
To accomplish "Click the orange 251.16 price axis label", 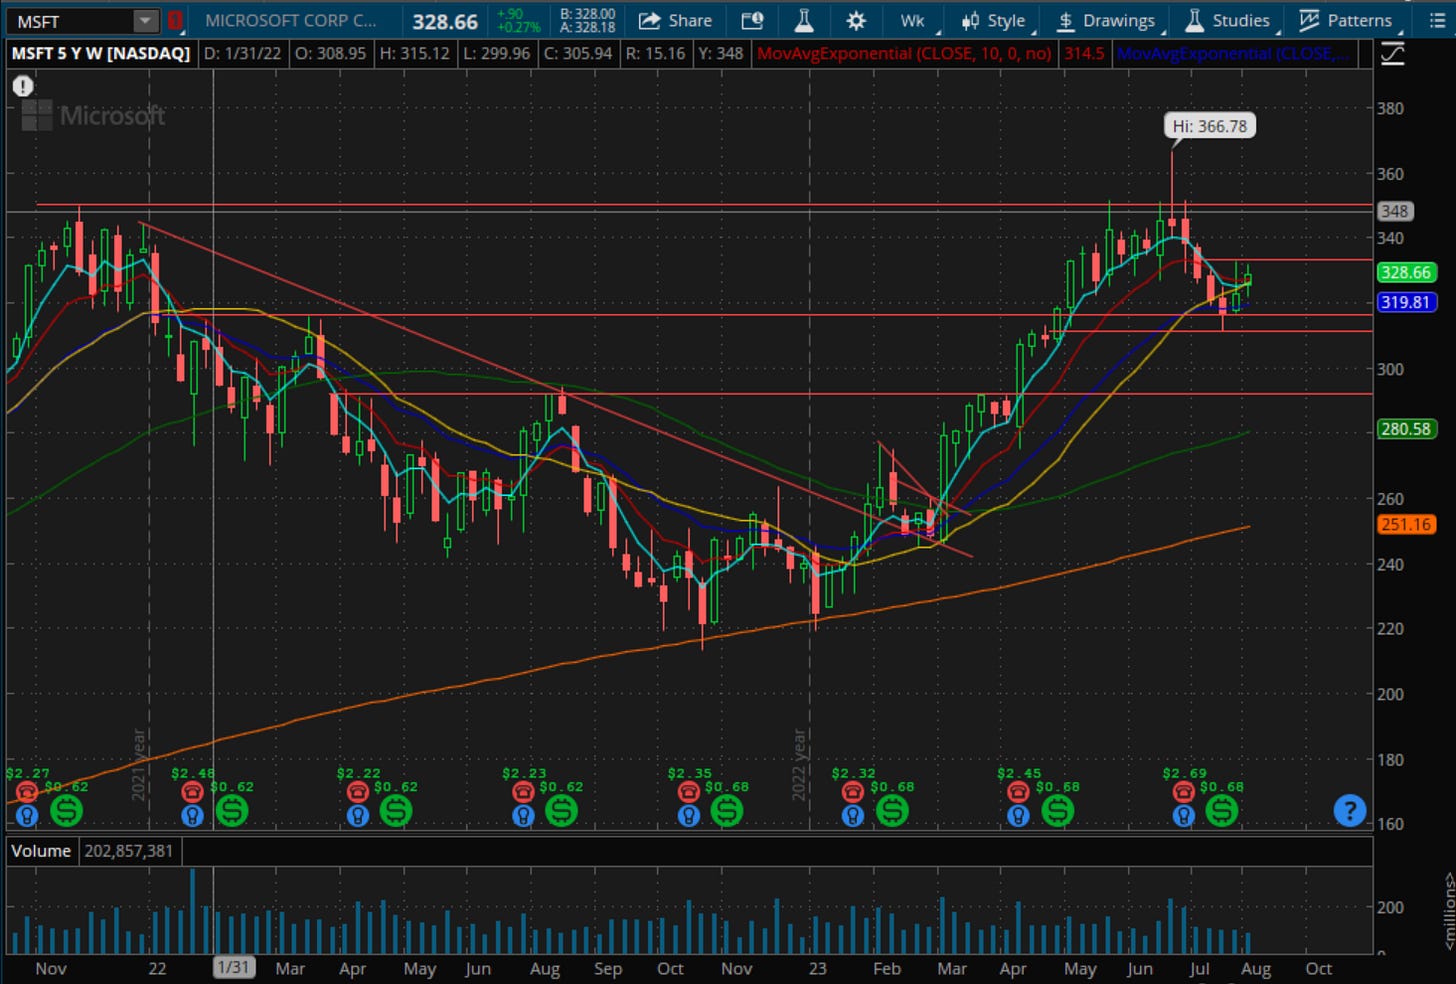I will click(x=1406, y=524).
